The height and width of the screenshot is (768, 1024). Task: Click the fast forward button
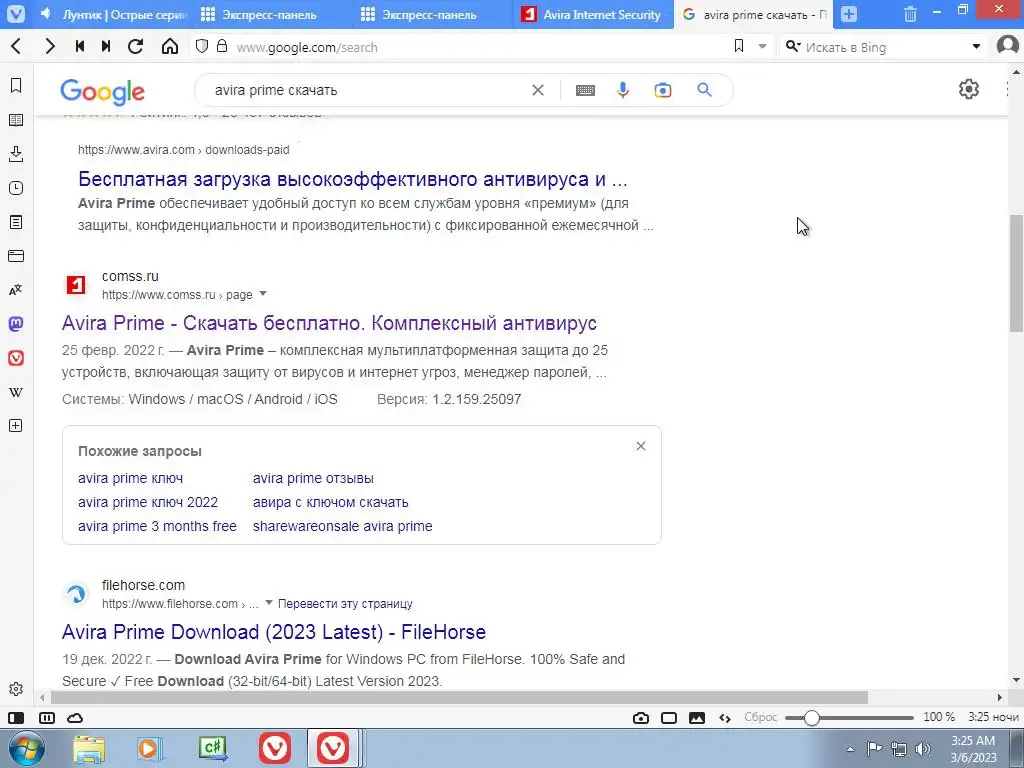point(106,46)
